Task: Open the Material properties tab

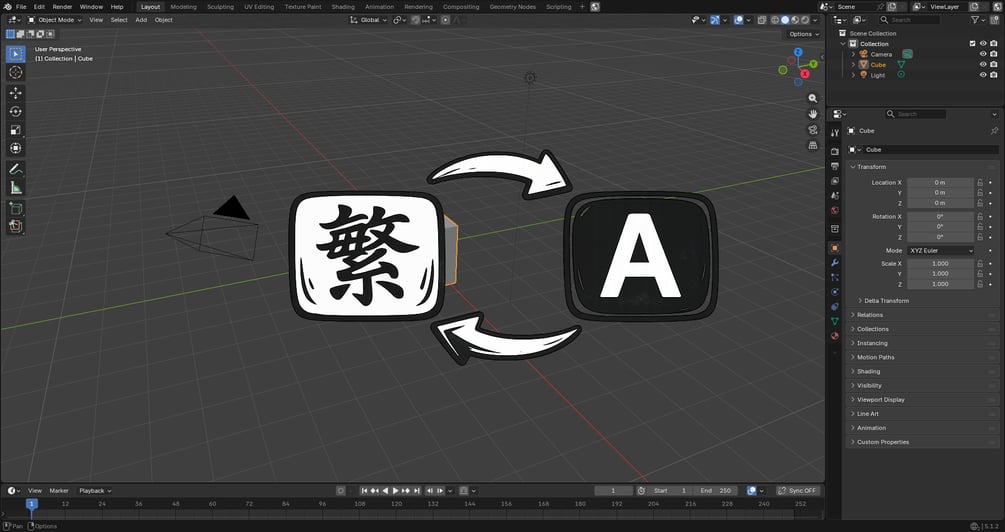Action: click(x=835, y=336)
